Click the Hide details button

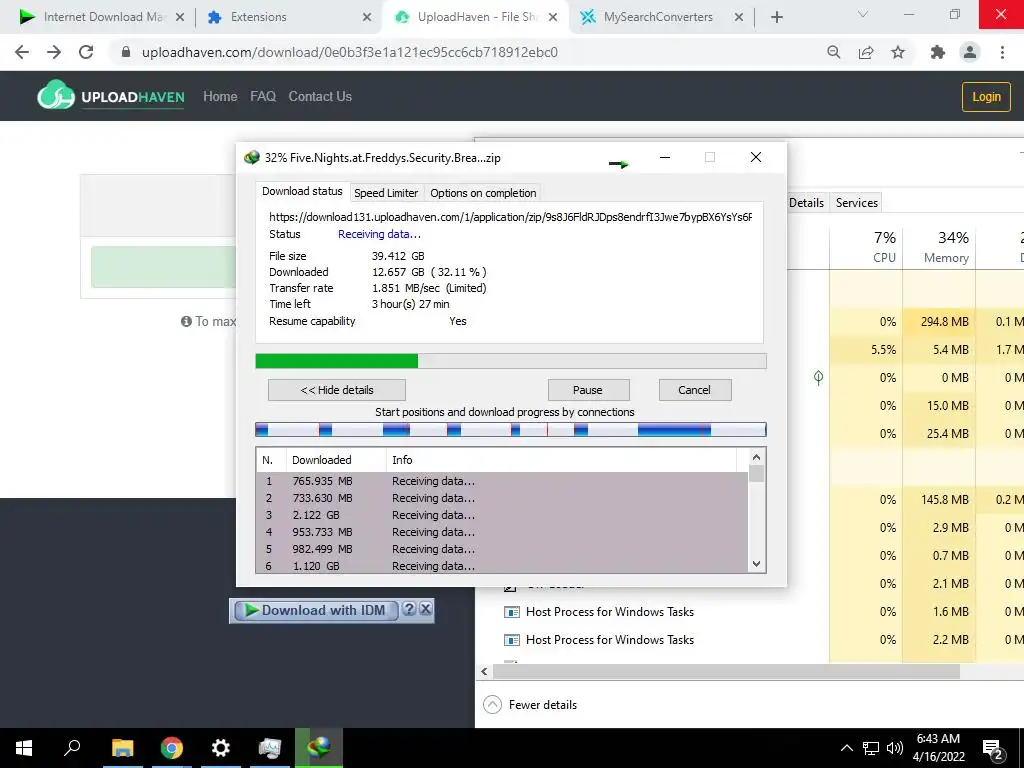click(337, 390)
